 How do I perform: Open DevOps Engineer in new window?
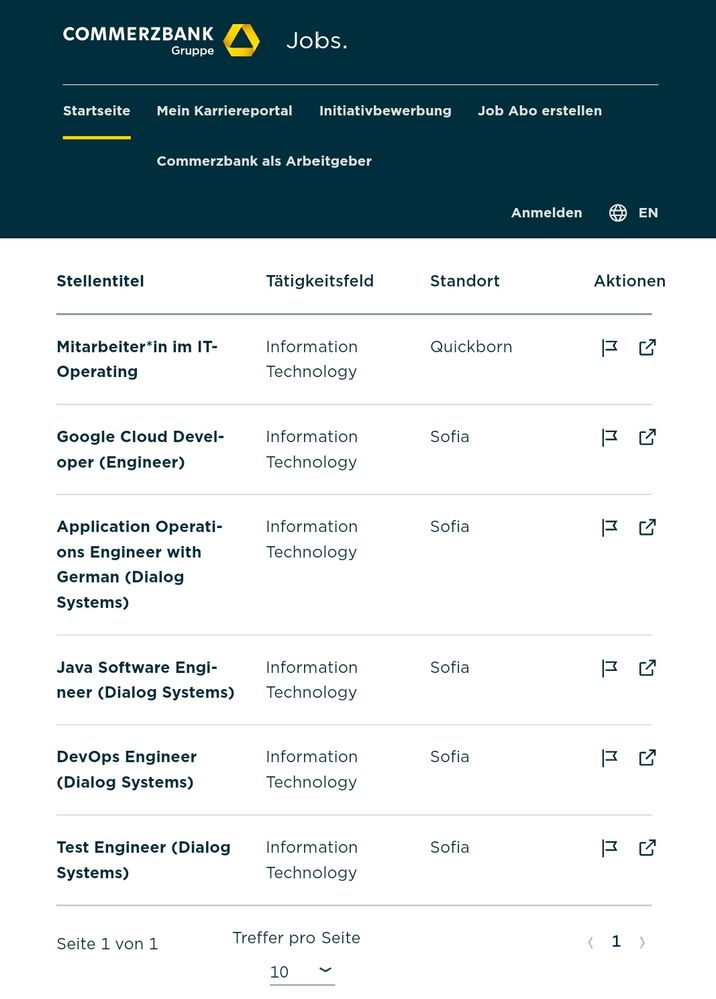pos(647,758)
